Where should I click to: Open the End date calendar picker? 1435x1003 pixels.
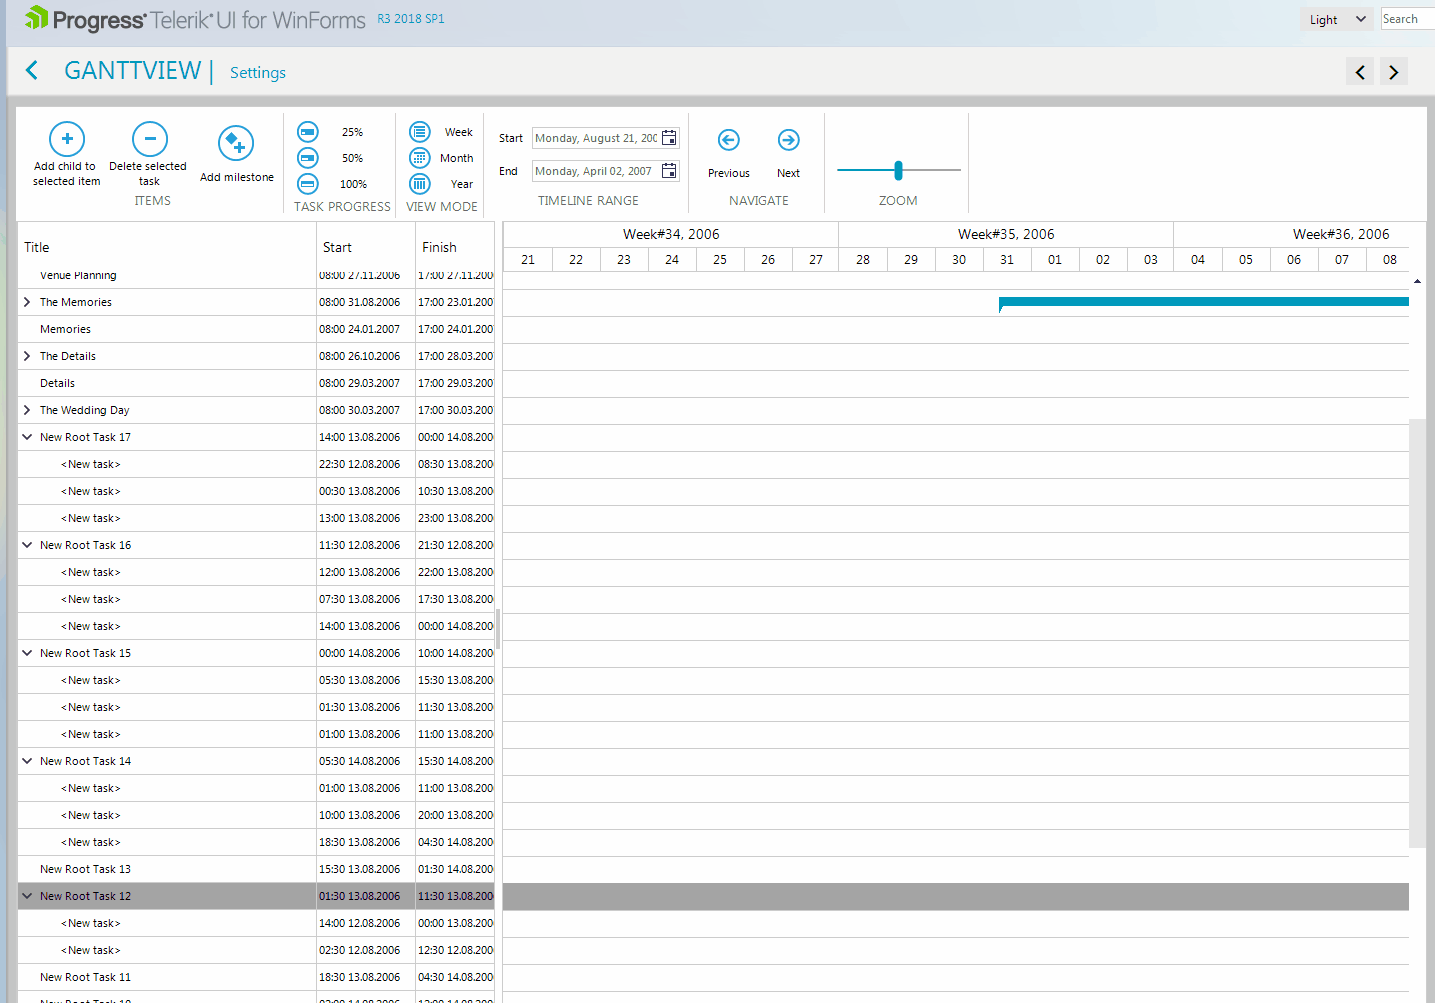(669, 171)
